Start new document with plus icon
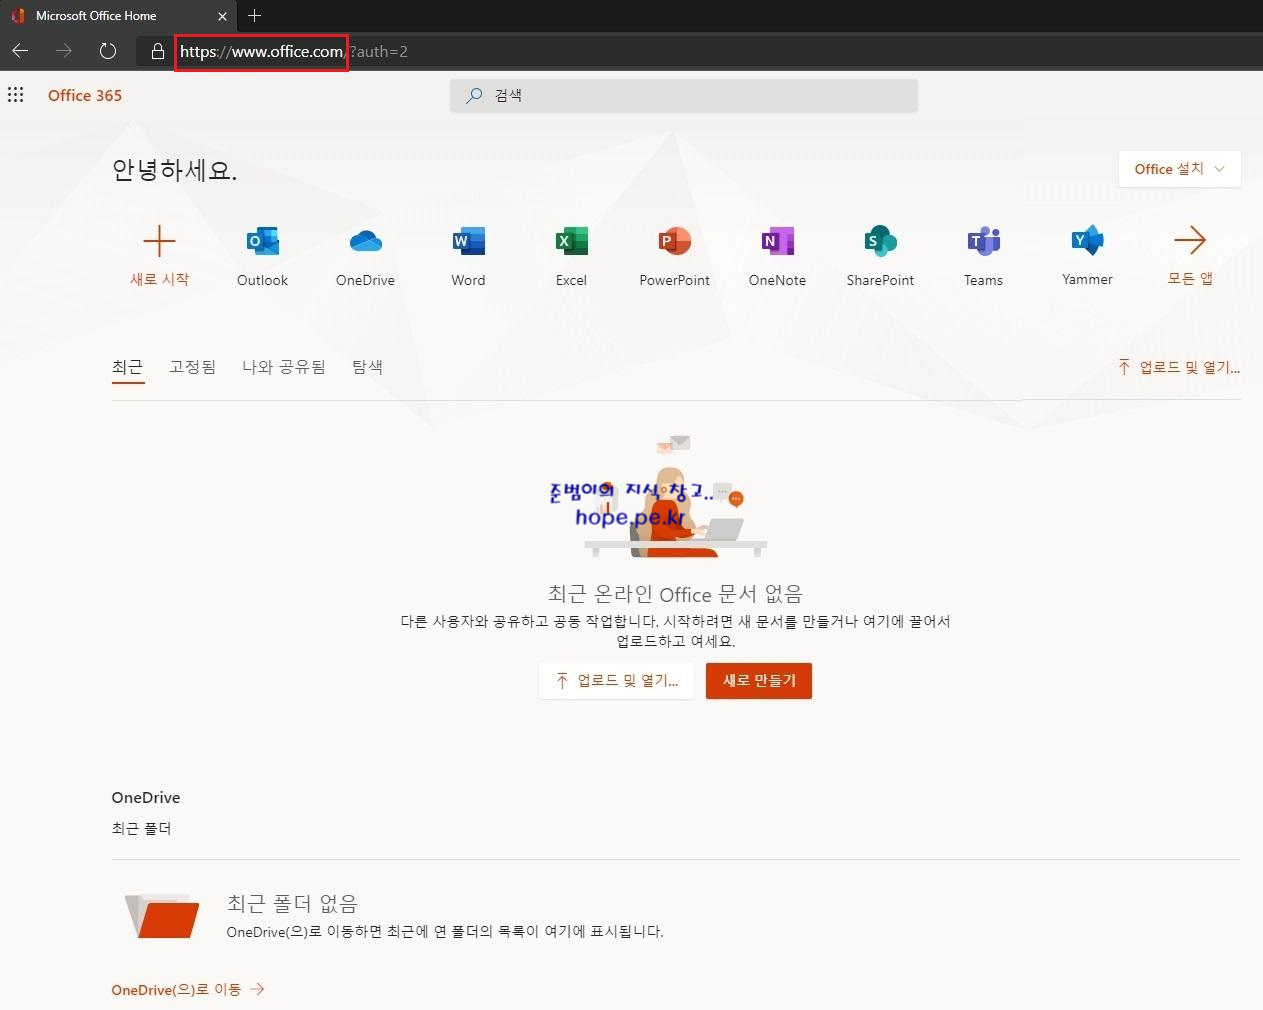 tap(159, 241)
